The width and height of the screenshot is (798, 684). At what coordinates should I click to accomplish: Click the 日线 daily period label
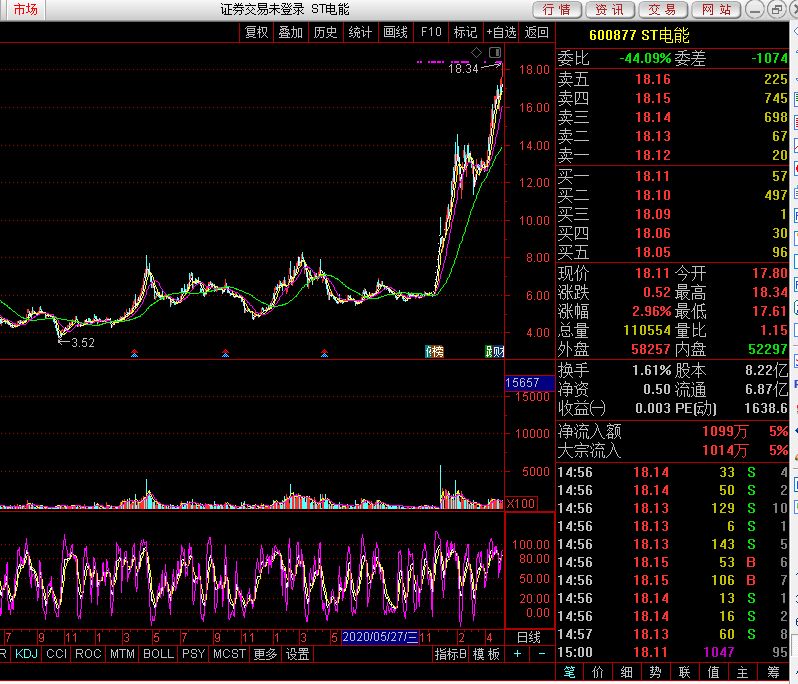[x=528, y=636]
